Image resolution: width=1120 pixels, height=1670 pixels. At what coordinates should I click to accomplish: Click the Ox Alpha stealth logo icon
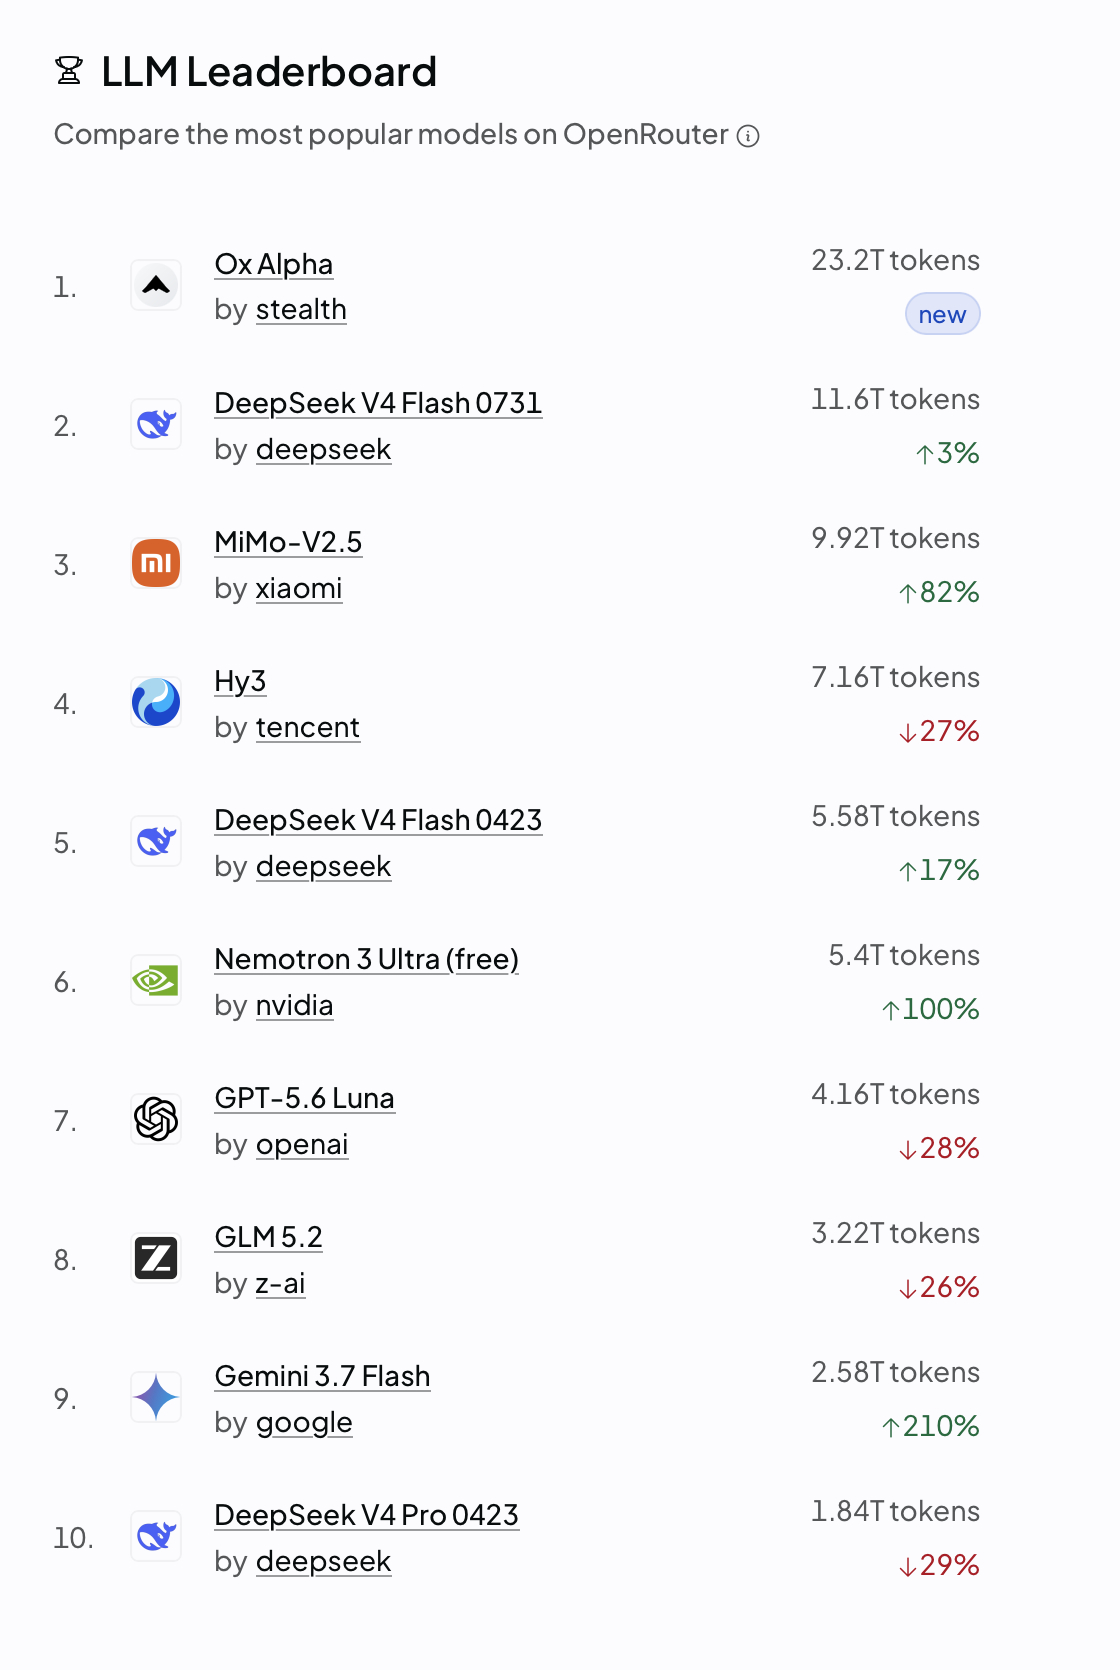[x=156, y=286]
